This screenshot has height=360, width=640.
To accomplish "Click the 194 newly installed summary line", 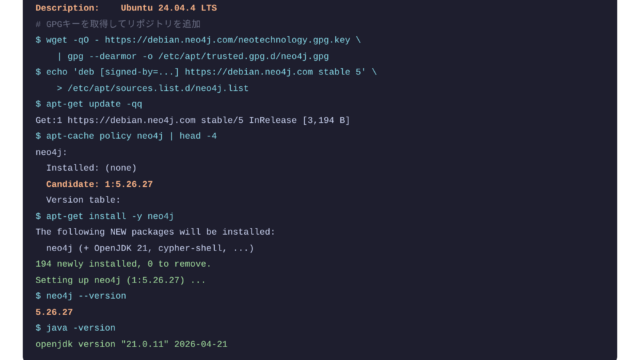I will point(123,264).
